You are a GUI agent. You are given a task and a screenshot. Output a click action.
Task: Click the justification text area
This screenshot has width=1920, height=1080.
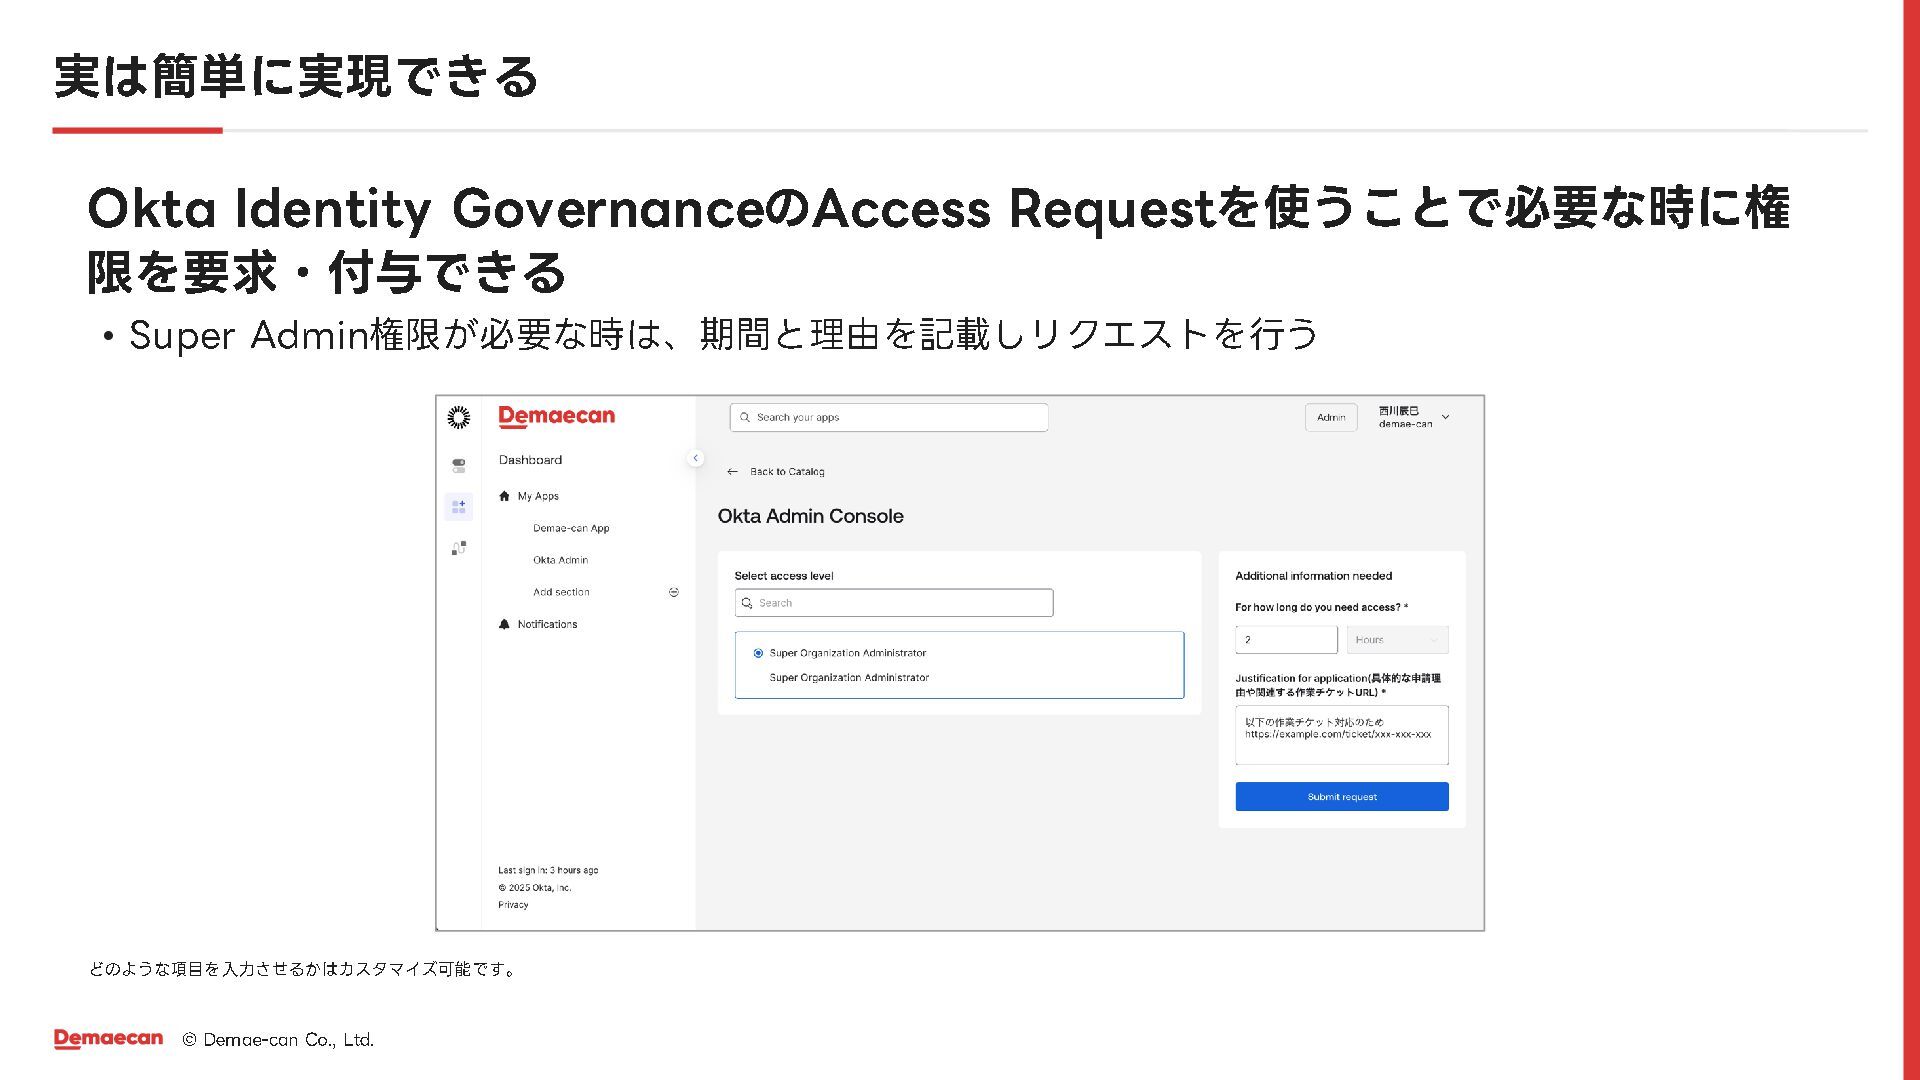[1341, 735]
